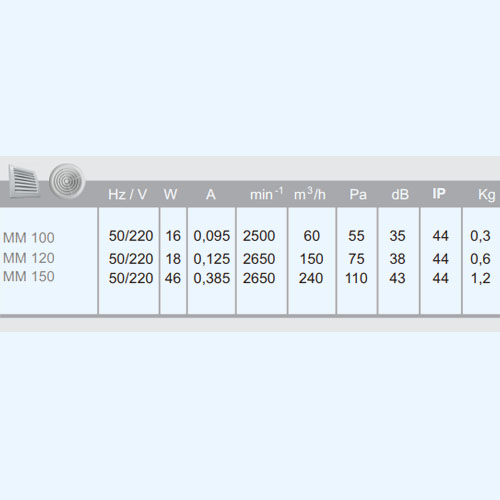Click the square louvered grille fan icon
Viewport: 500px width, 500px height.
24,181
